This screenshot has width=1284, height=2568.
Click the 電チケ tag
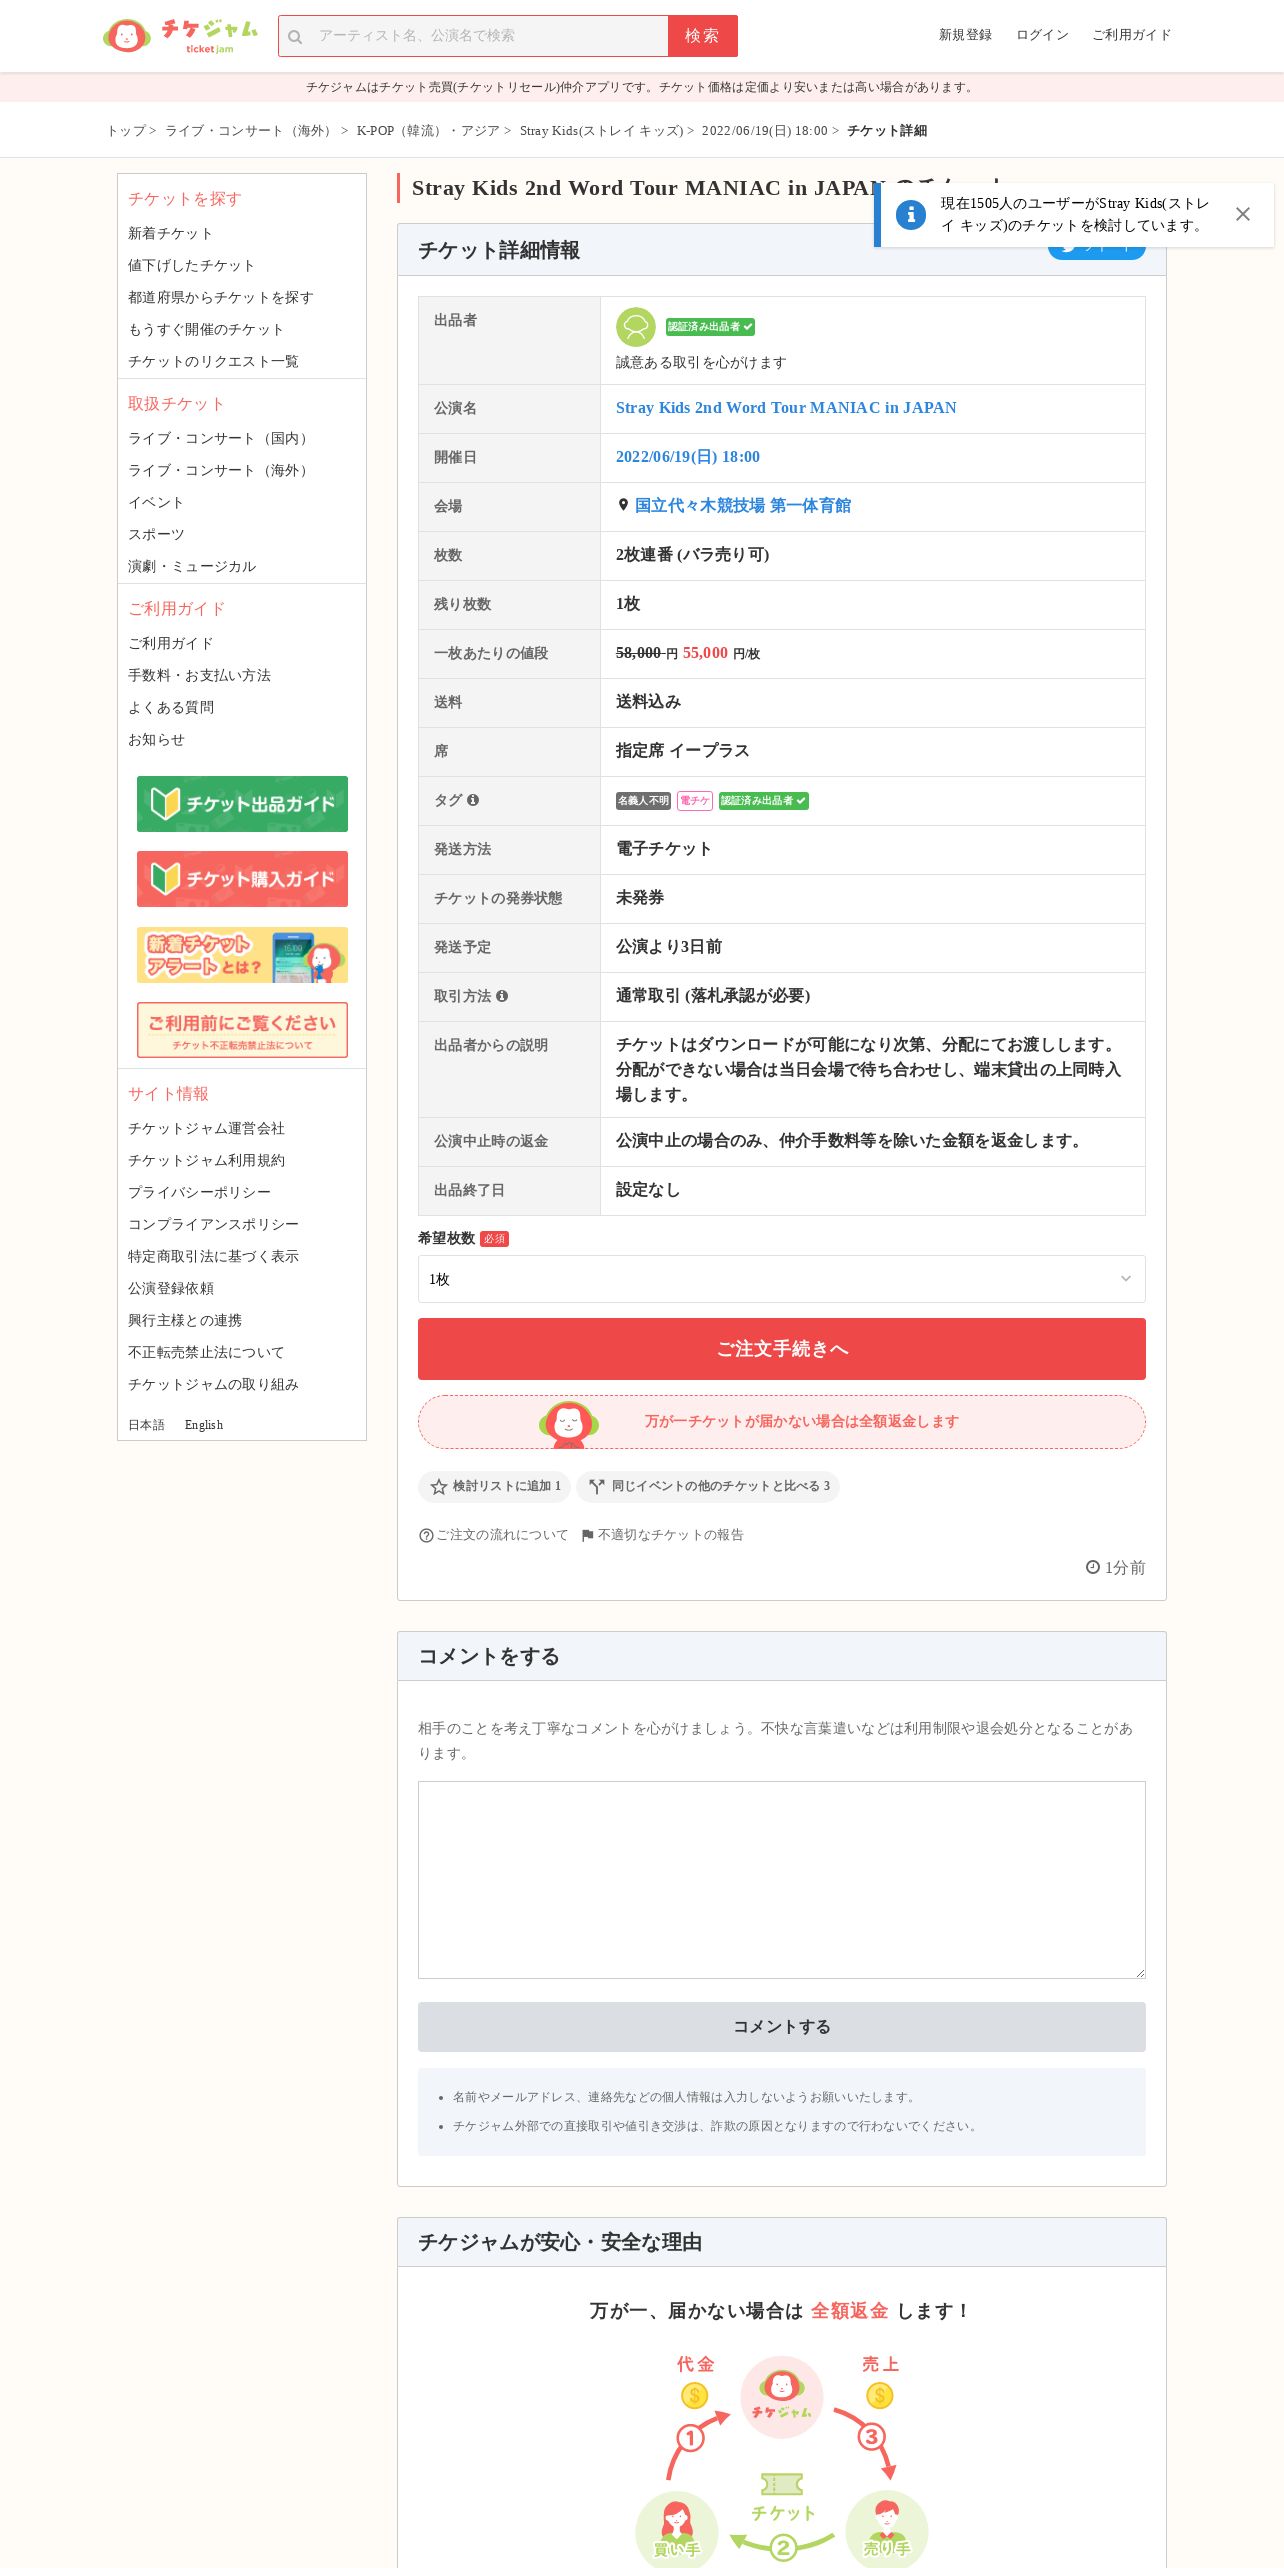tap(695, 801)
